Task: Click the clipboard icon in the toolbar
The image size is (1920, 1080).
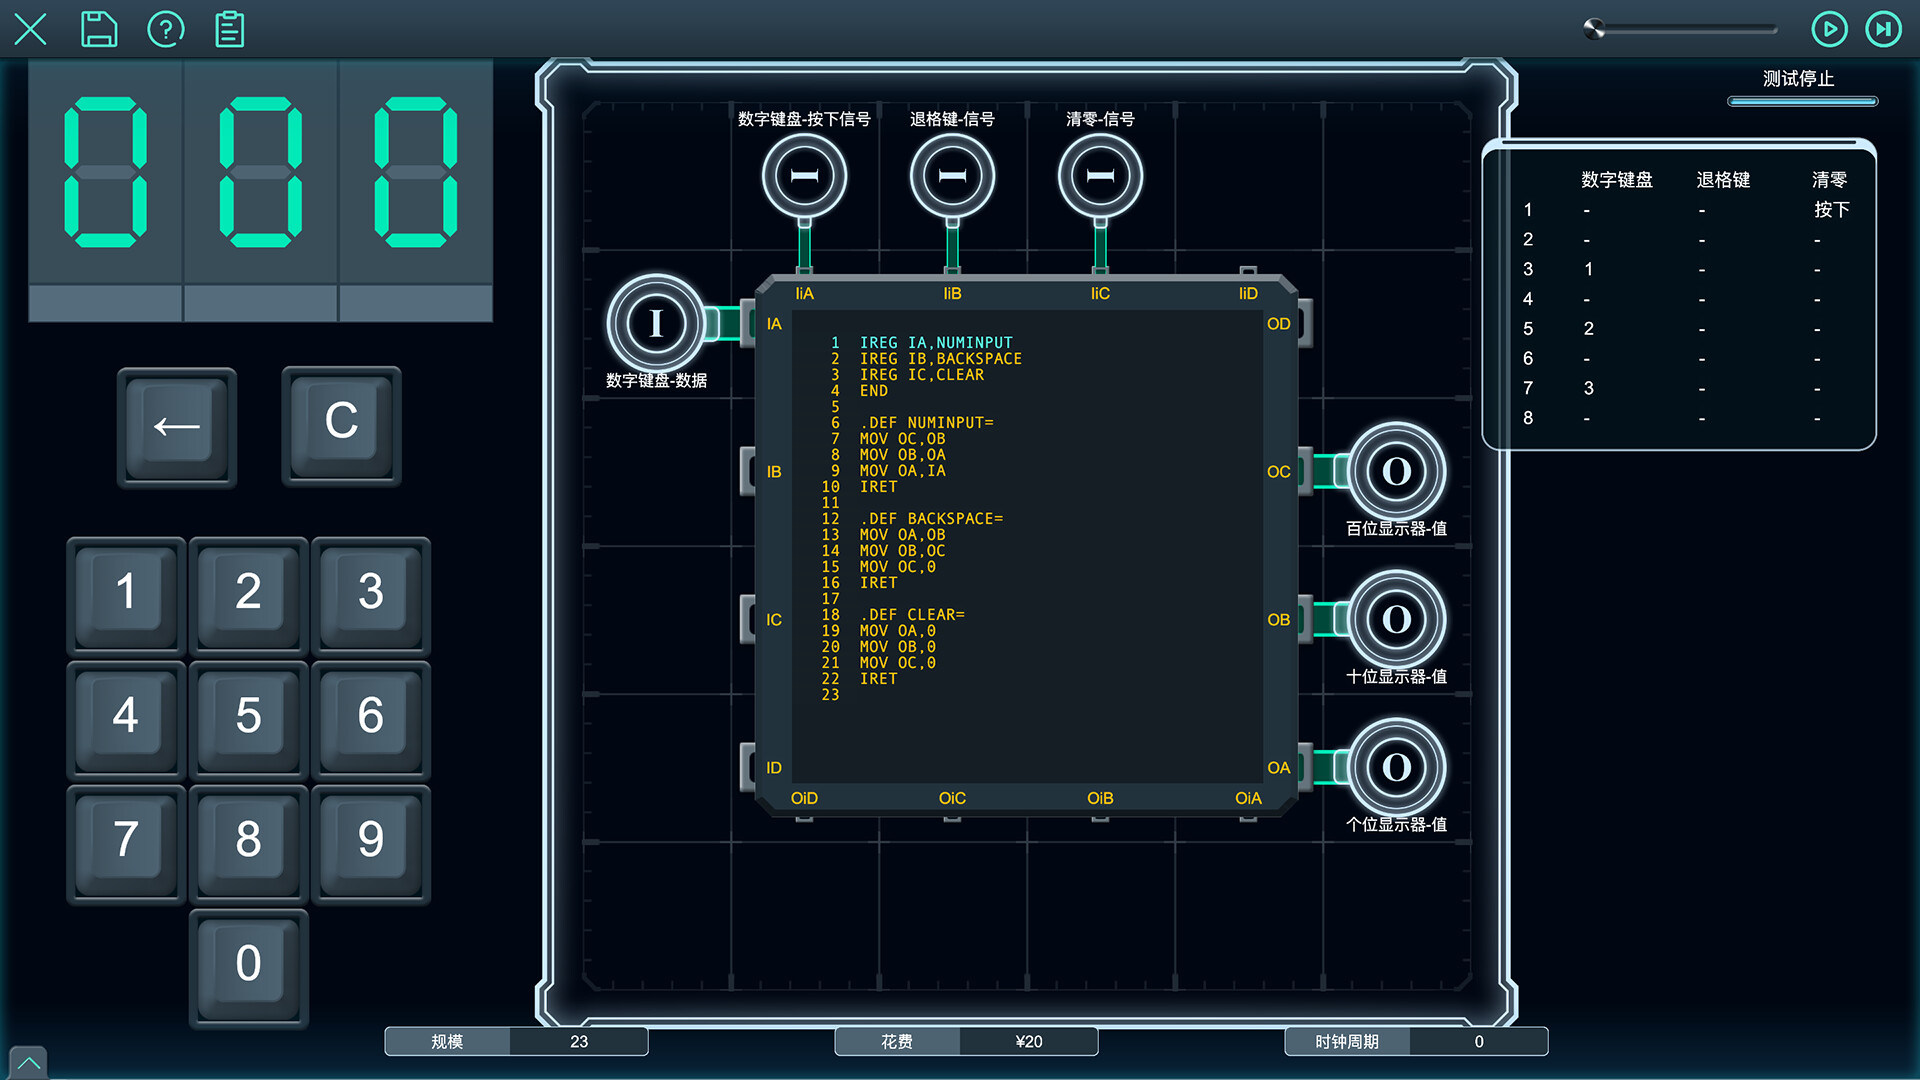Action: (229, 29)
